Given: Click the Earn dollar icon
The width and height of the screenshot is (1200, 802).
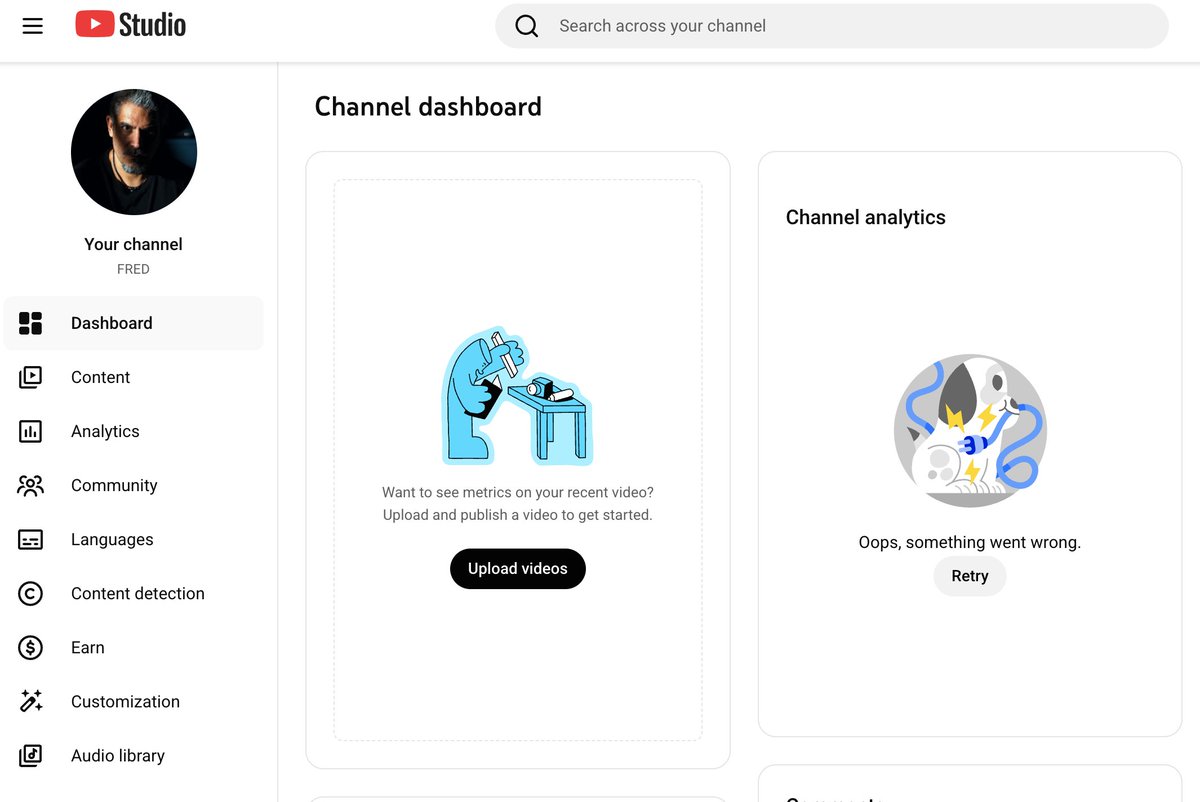Looking at the screenshot, I should 31,647.
